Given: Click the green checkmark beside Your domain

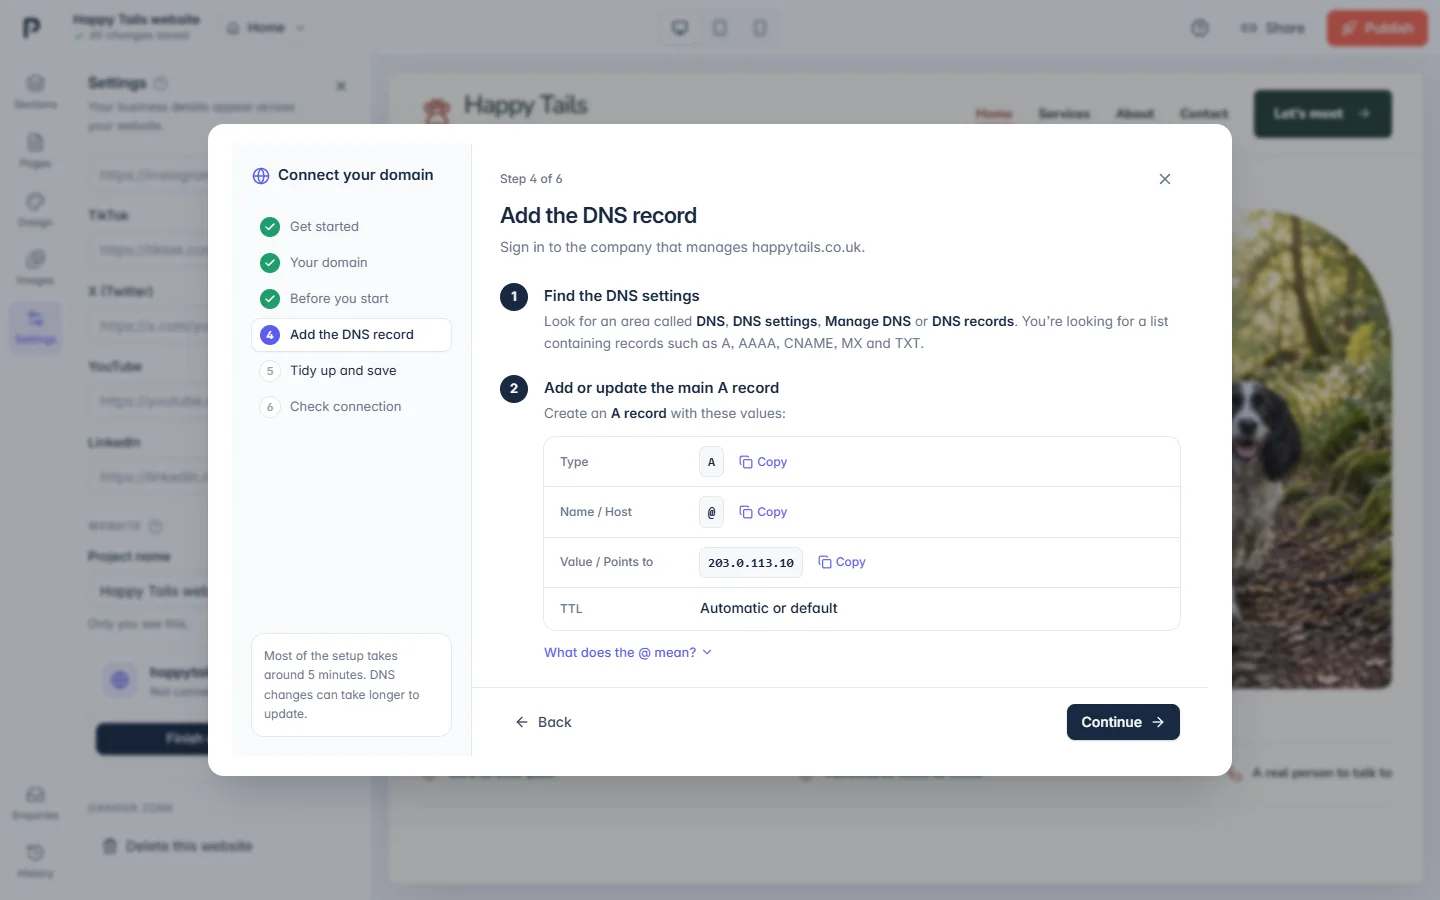Looking at the screenshot, I should (x=270, y=263).
